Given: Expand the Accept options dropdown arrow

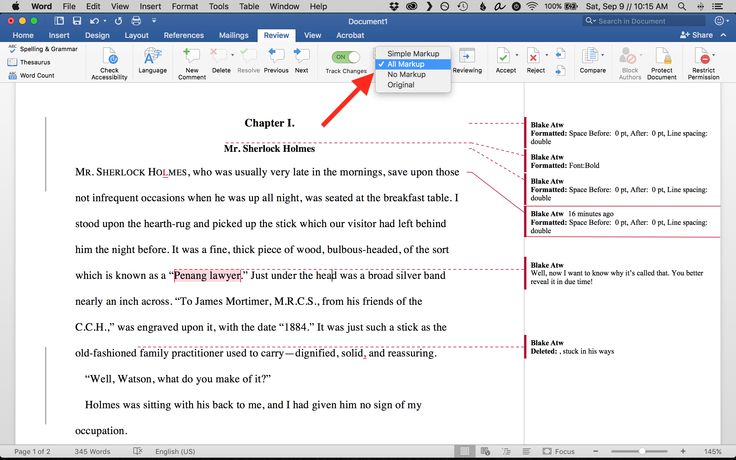Looking at the screenshot, I should (517, 55).
